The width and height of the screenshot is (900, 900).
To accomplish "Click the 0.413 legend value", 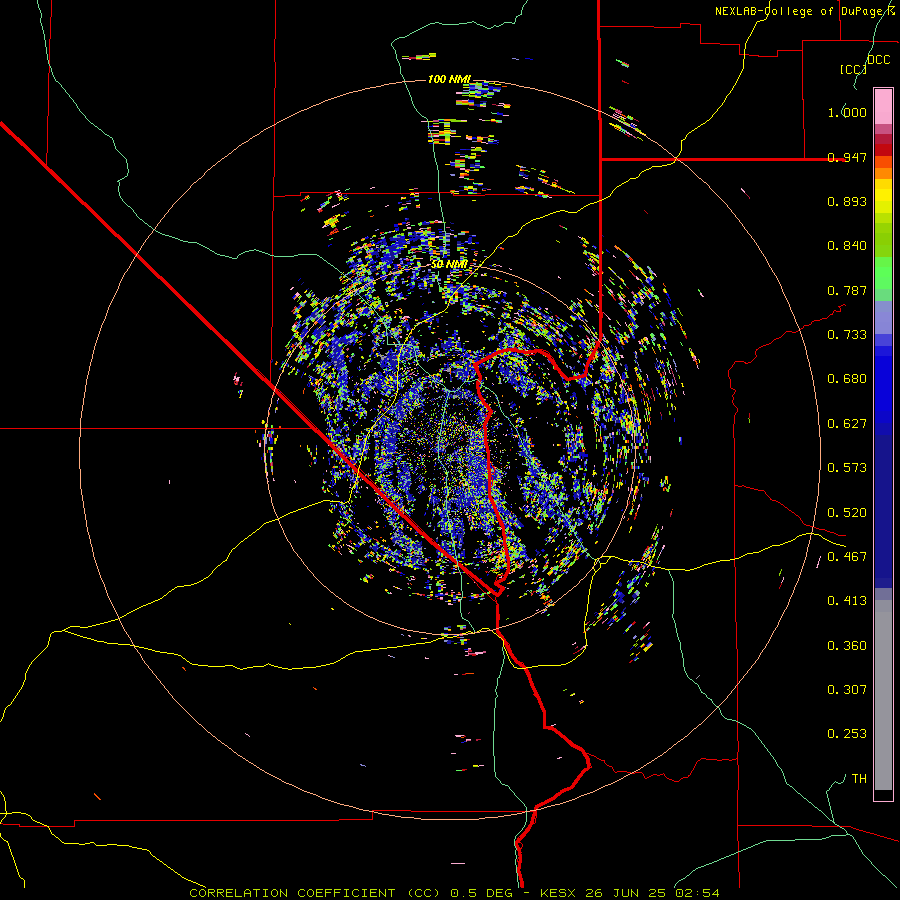I will [x=847, y=601].
